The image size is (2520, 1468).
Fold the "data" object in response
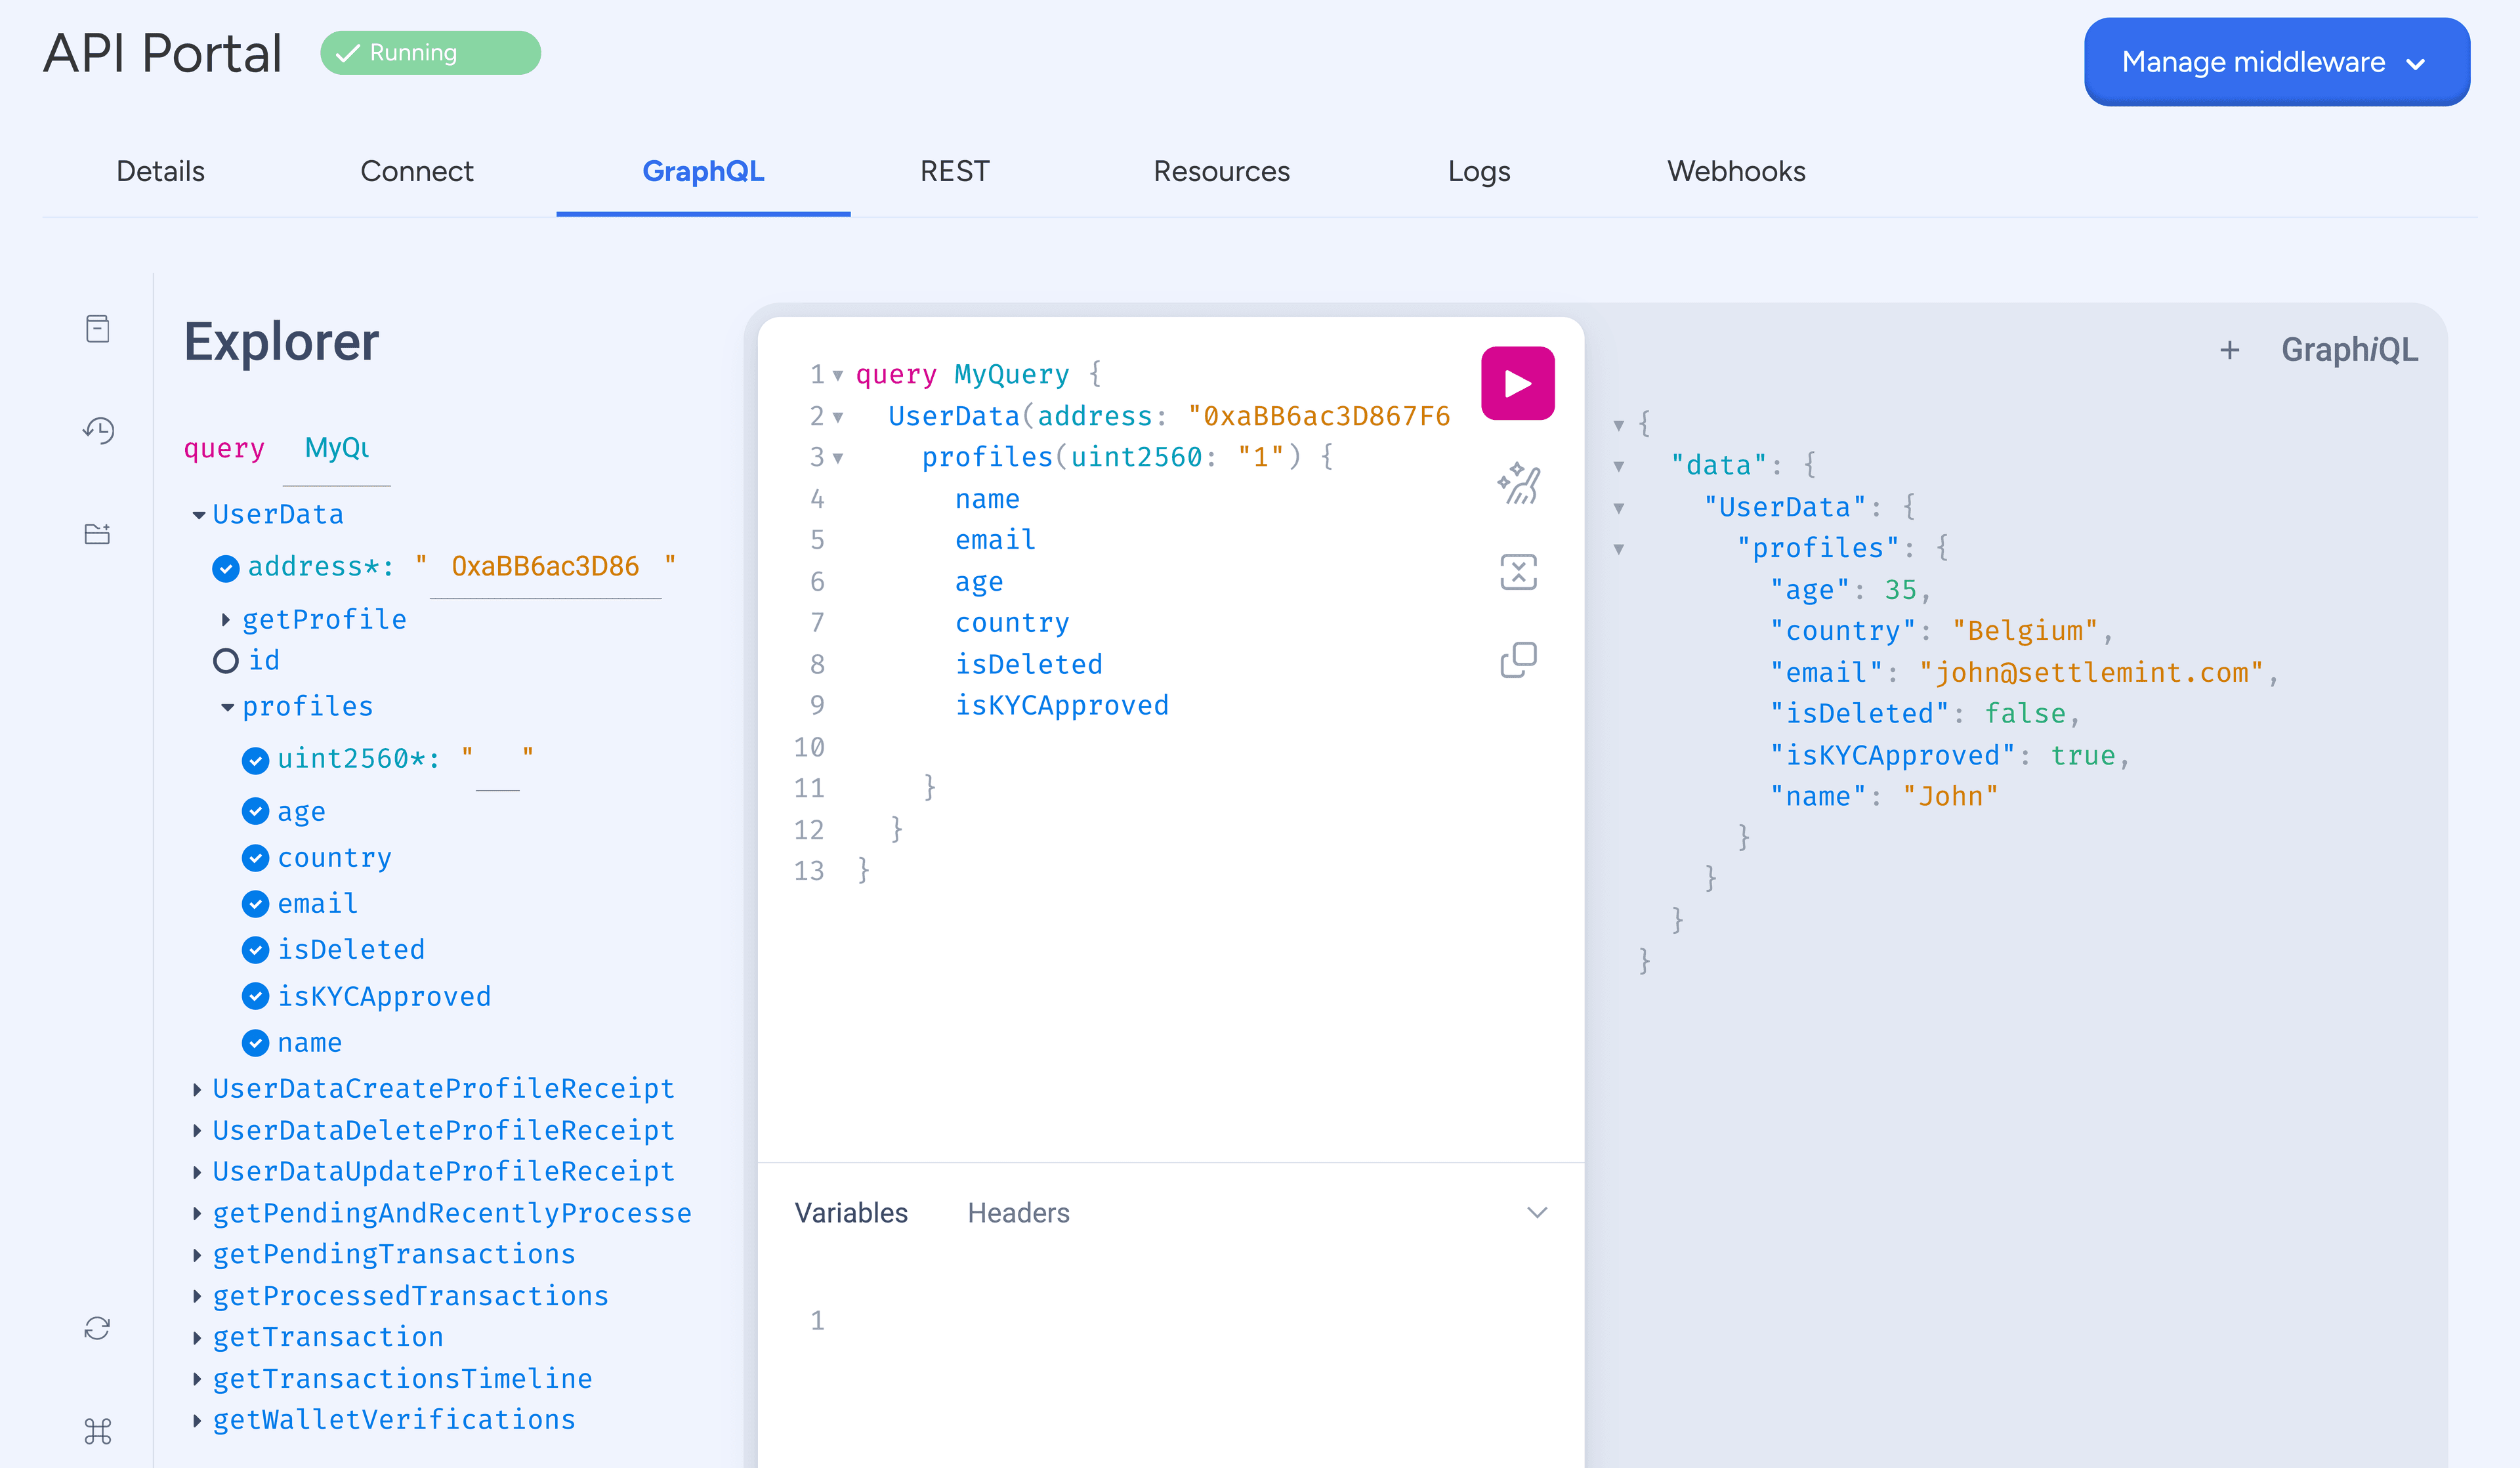(1619, 467)
